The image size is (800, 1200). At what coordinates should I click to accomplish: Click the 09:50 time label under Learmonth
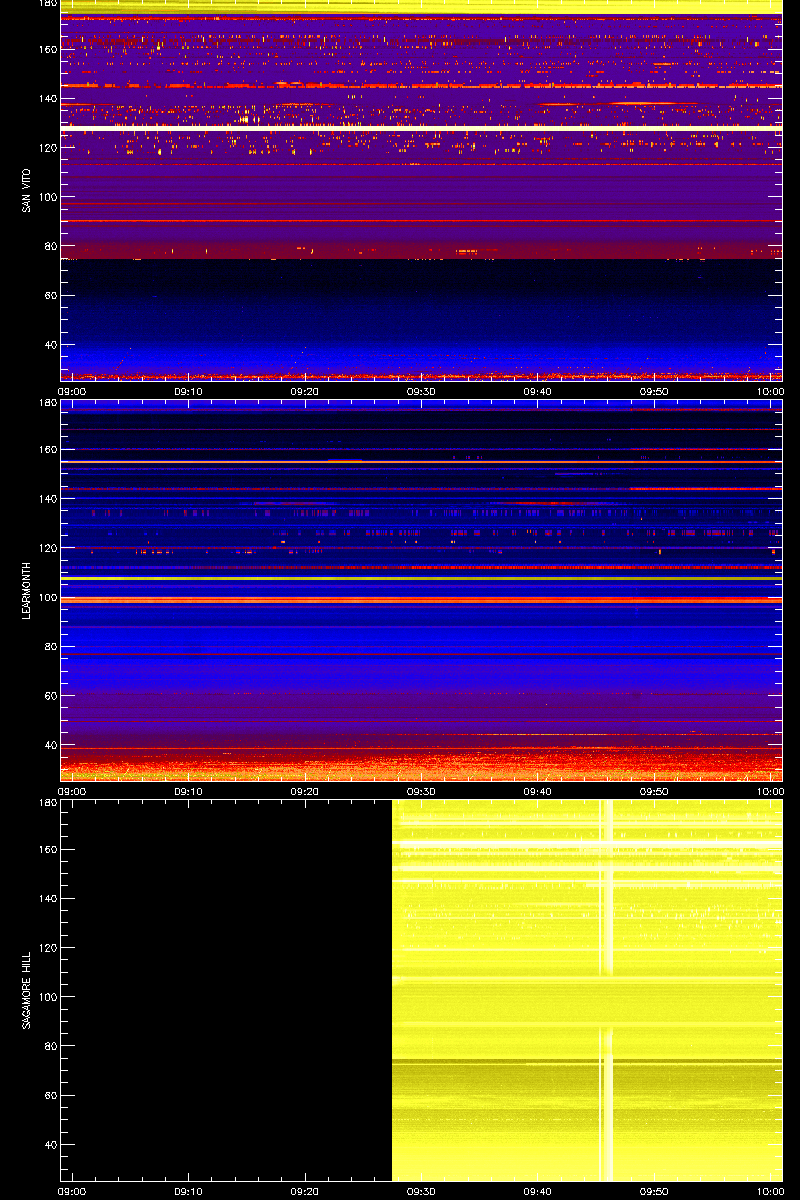tap(654, 792)
